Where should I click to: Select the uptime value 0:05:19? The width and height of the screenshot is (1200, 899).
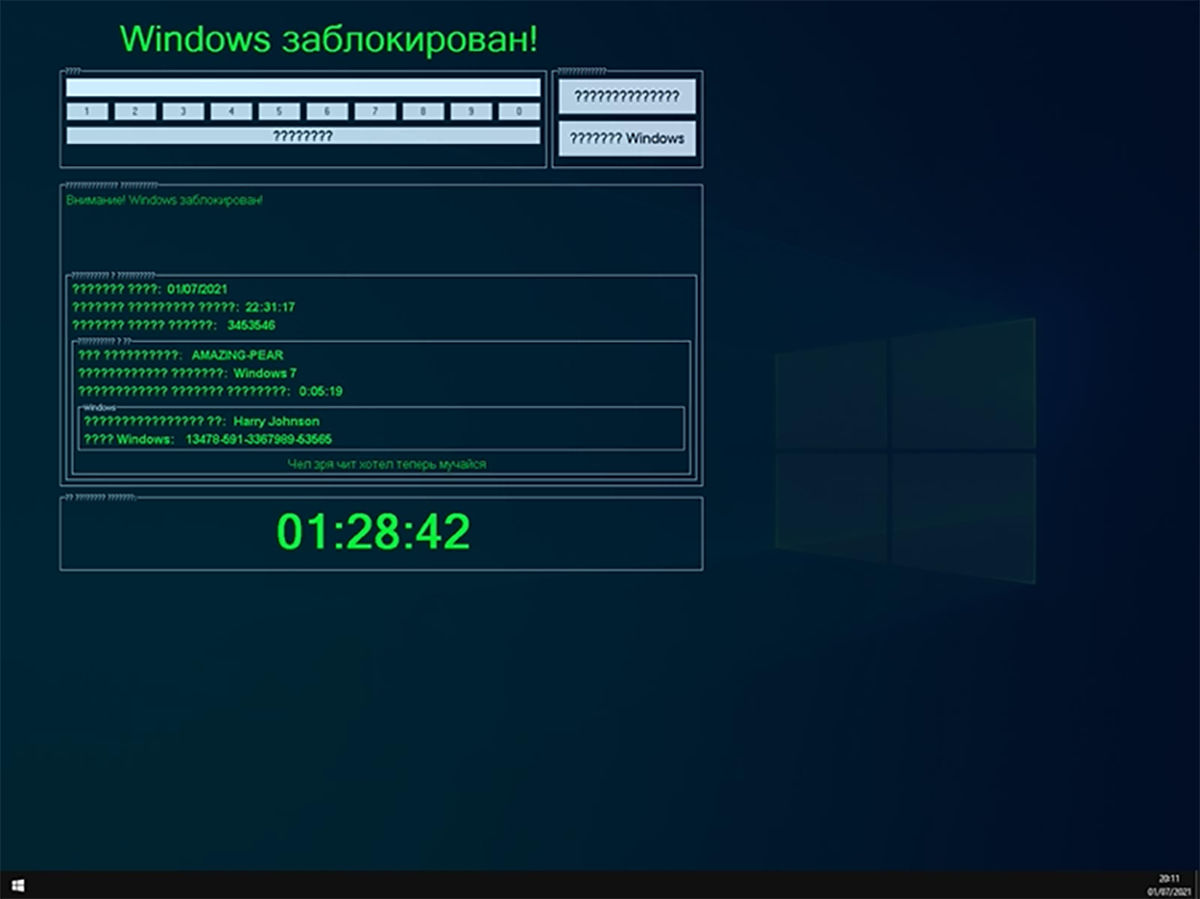[321, 391]
